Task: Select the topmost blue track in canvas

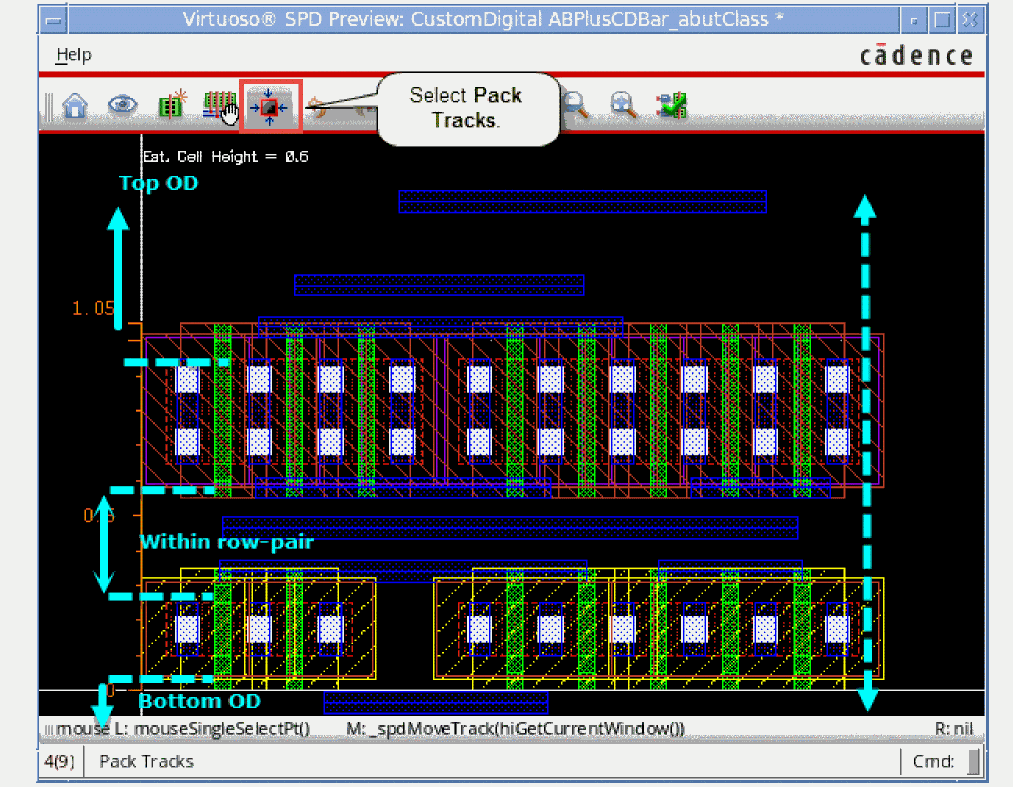Action: 582,201
